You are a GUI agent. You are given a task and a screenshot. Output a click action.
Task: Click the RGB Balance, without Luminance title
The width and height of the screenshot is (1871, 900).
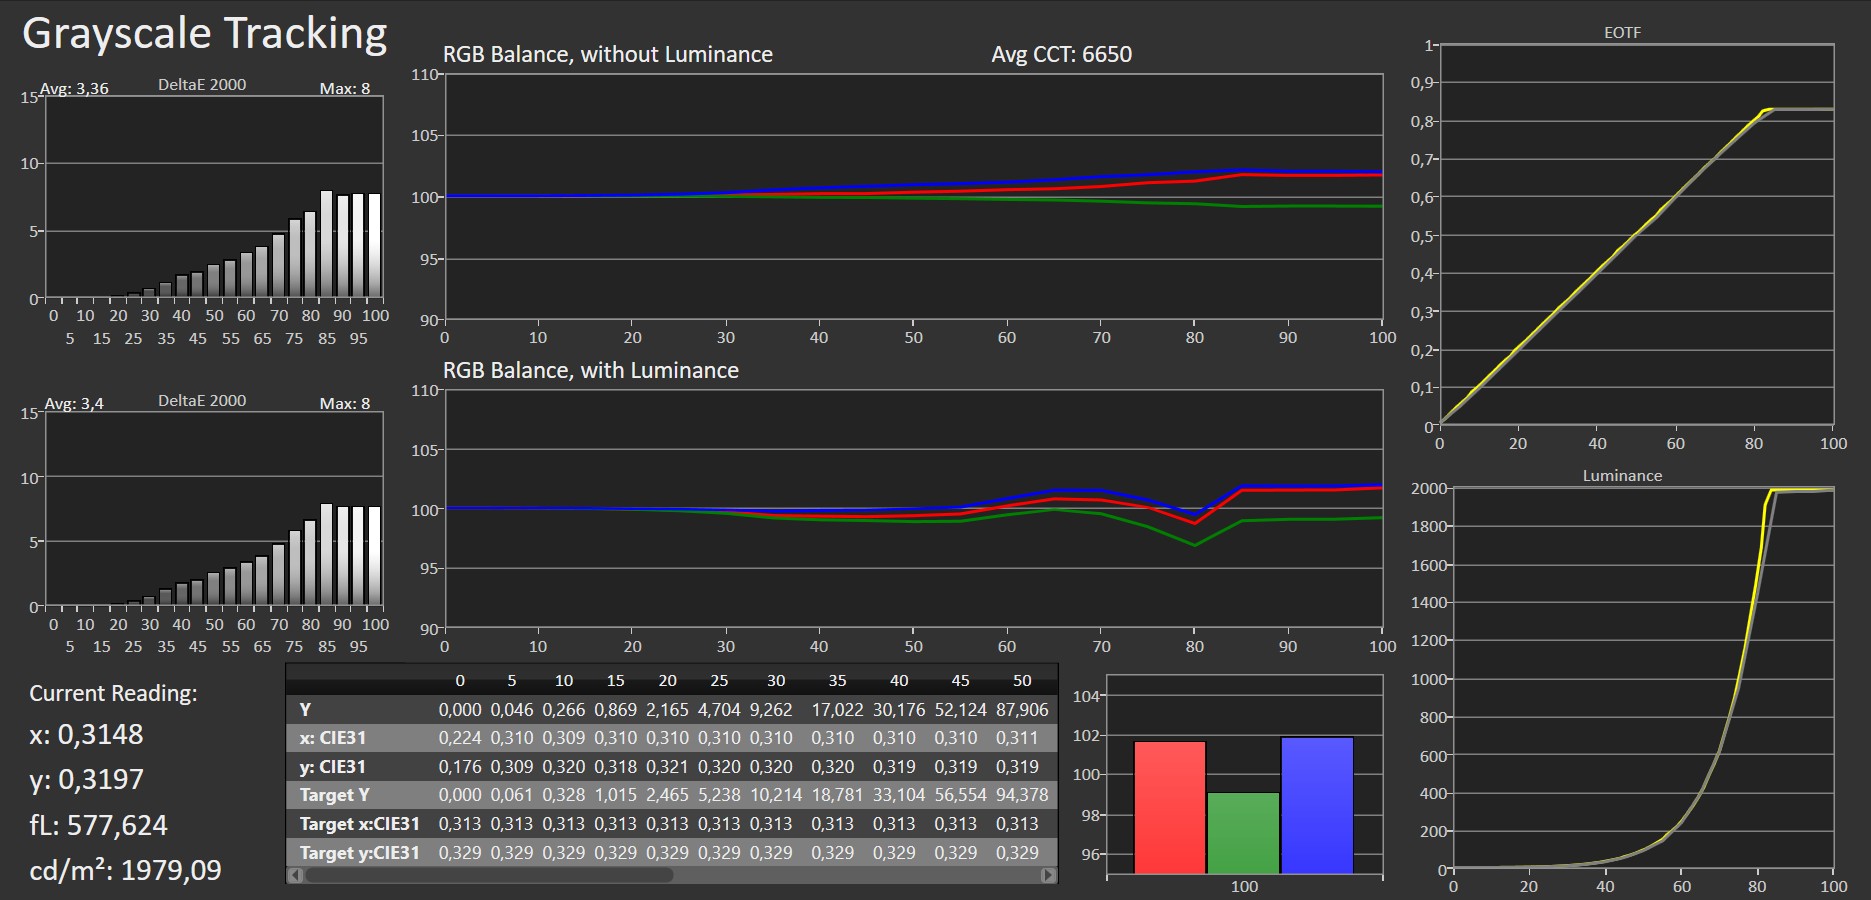(607, 54)
